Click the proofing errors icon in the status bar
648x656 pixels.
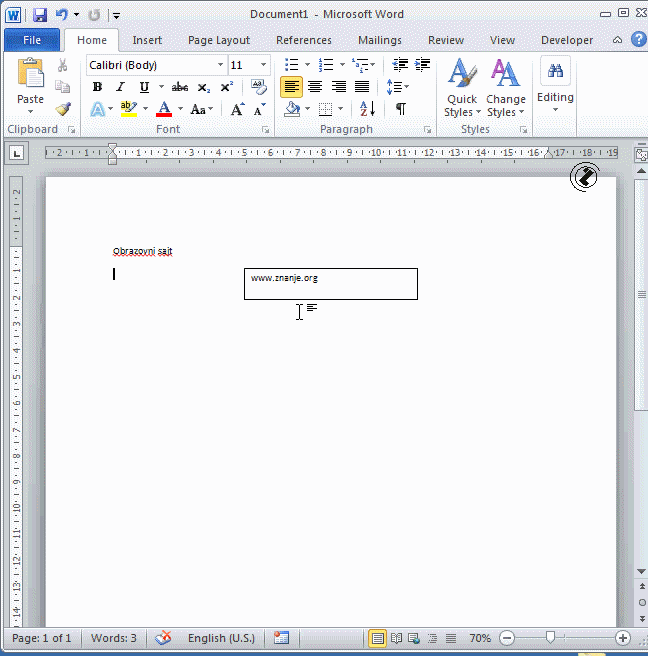[163, 638]
